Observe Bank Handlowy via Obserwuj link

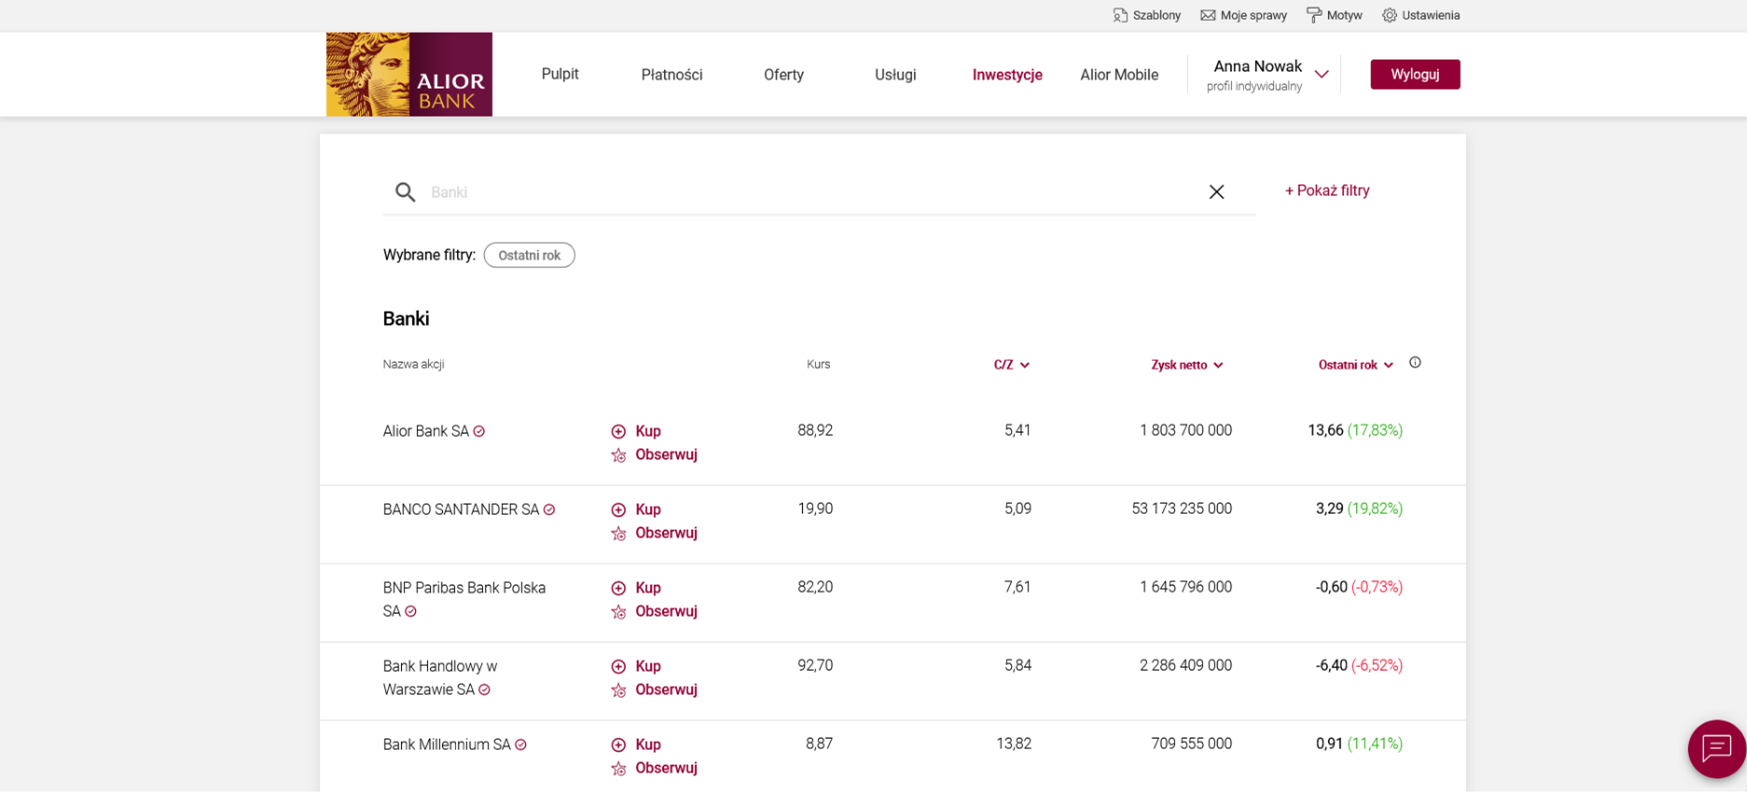click(x=666, y=690)
